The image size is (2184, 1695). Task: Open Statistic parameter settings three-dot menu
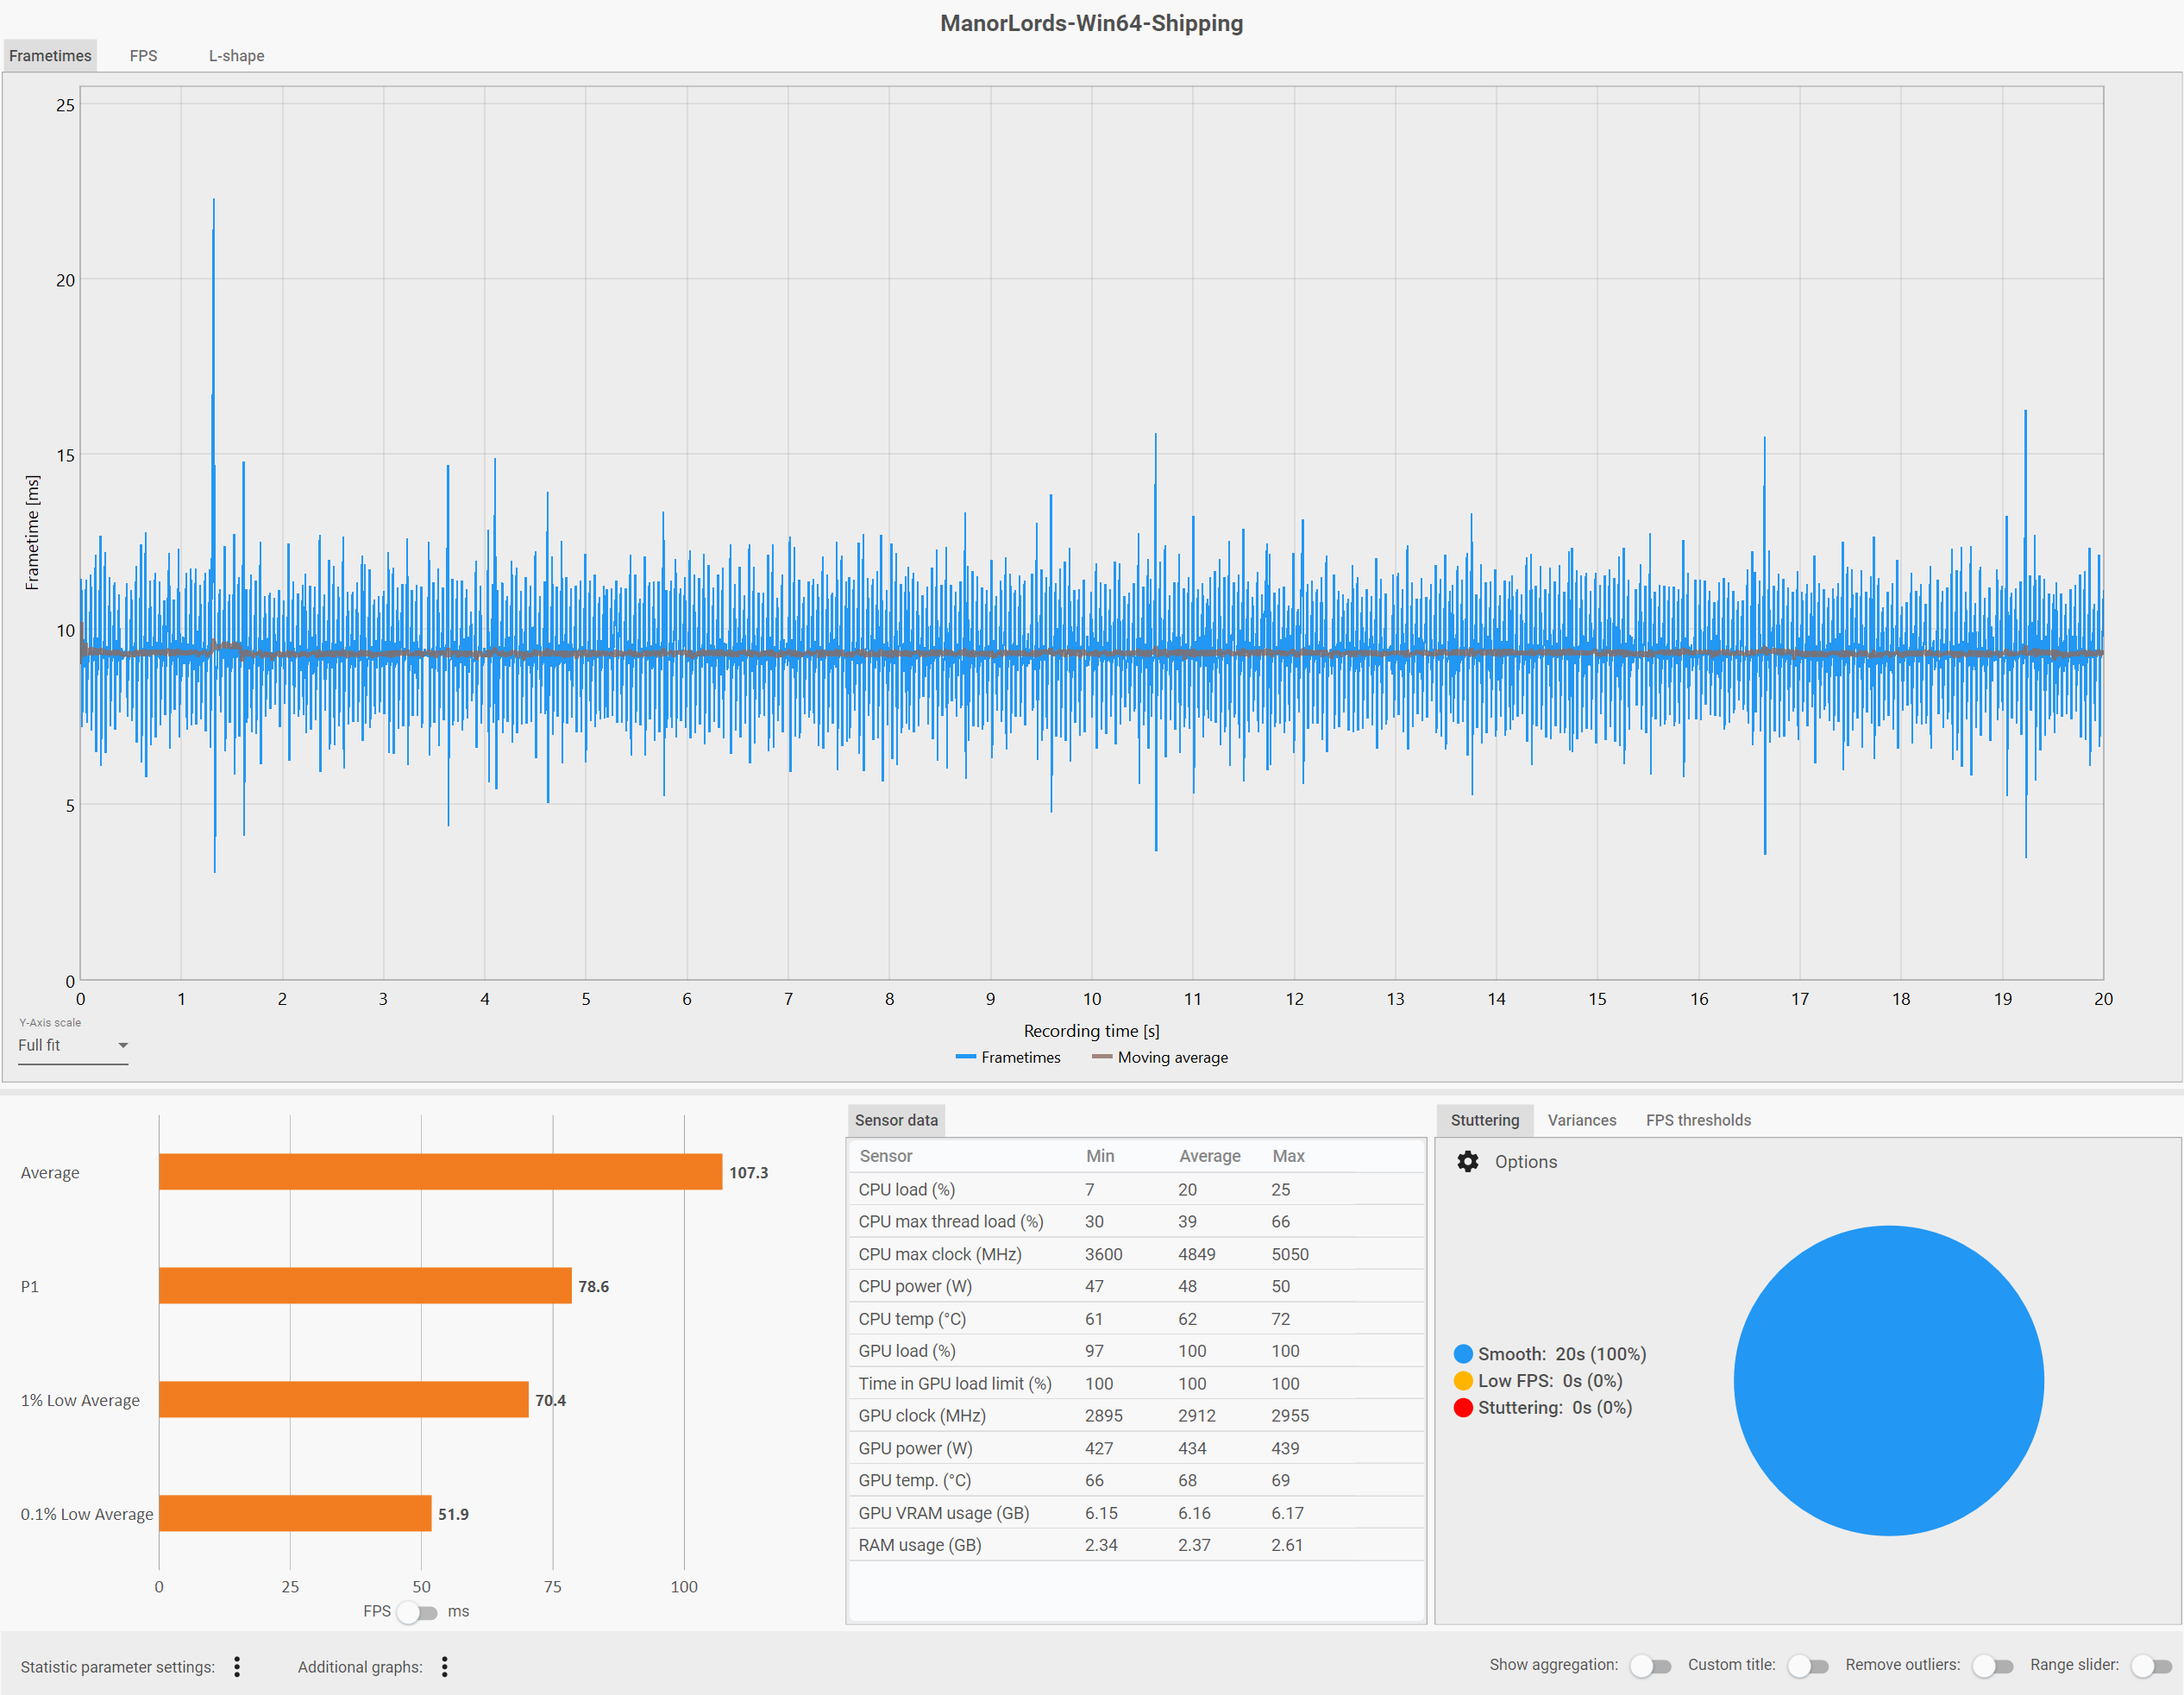tap(237, 1666)
